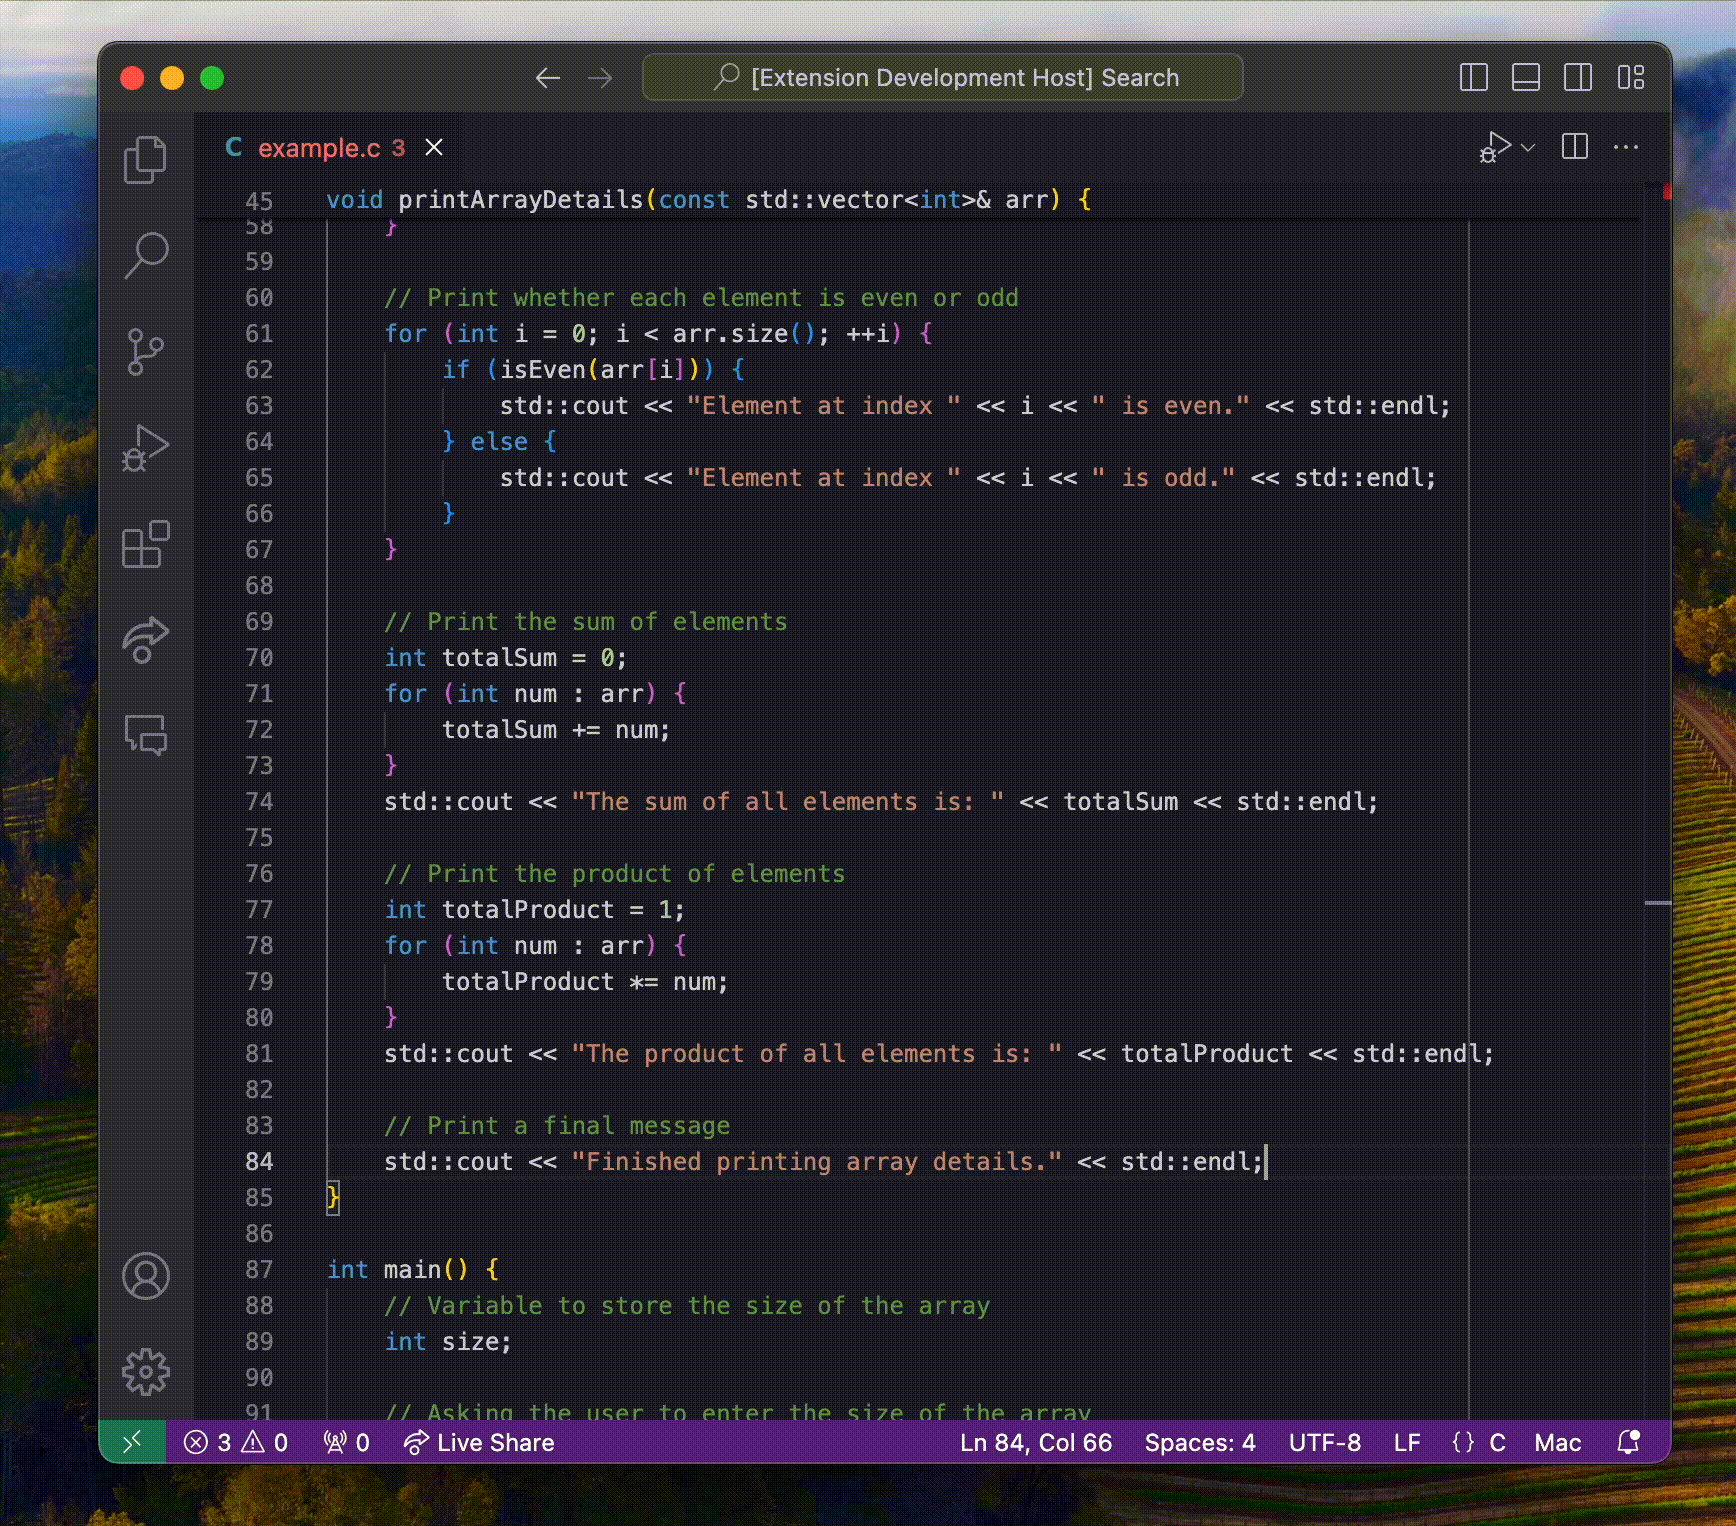This screenshot has height=1526, width=1736.
Task: Open the Run and Debug view
Action: coord(146,447)
